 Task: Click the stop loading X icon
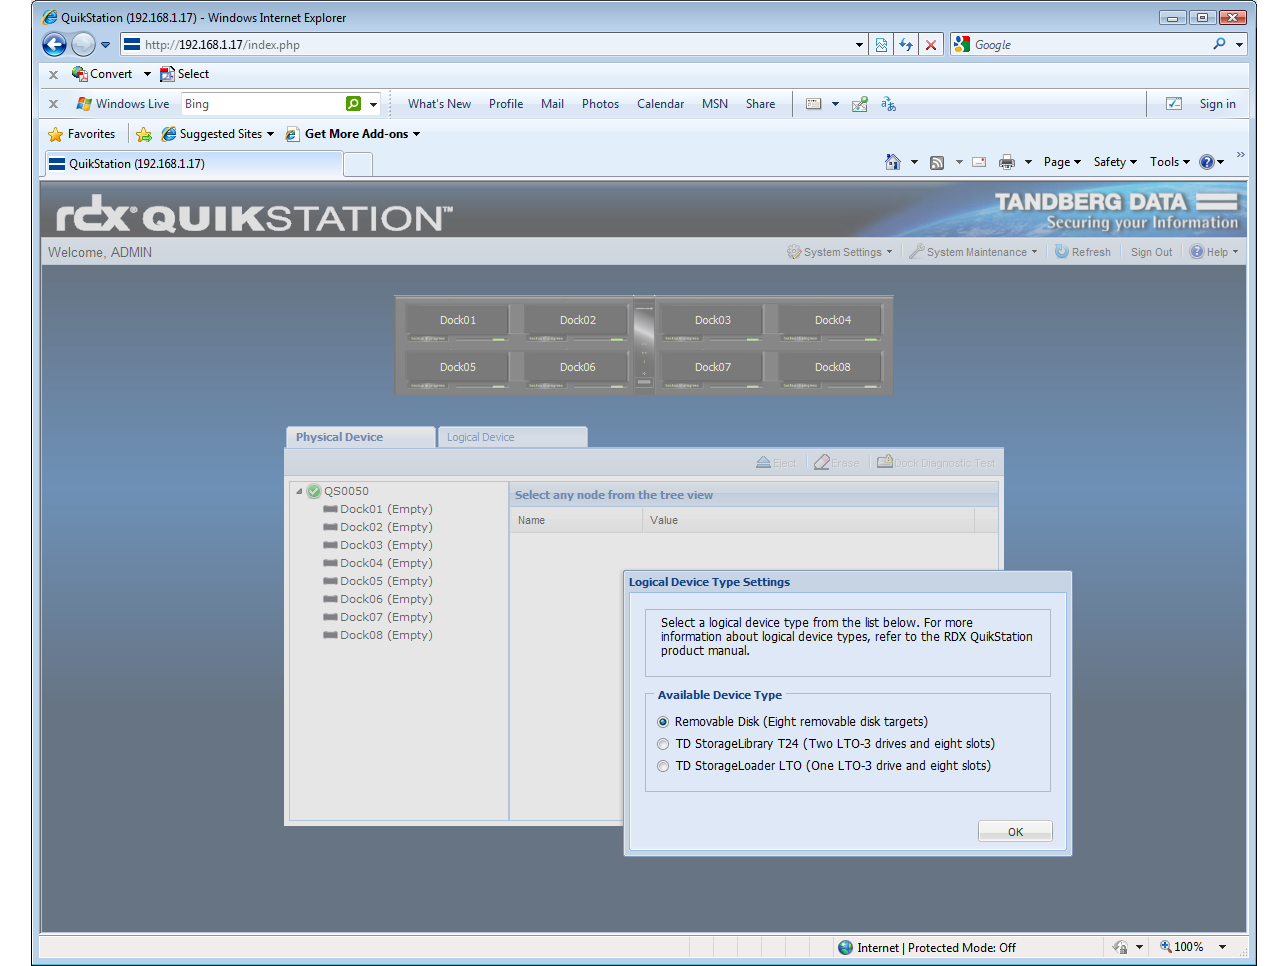(931, 45)
